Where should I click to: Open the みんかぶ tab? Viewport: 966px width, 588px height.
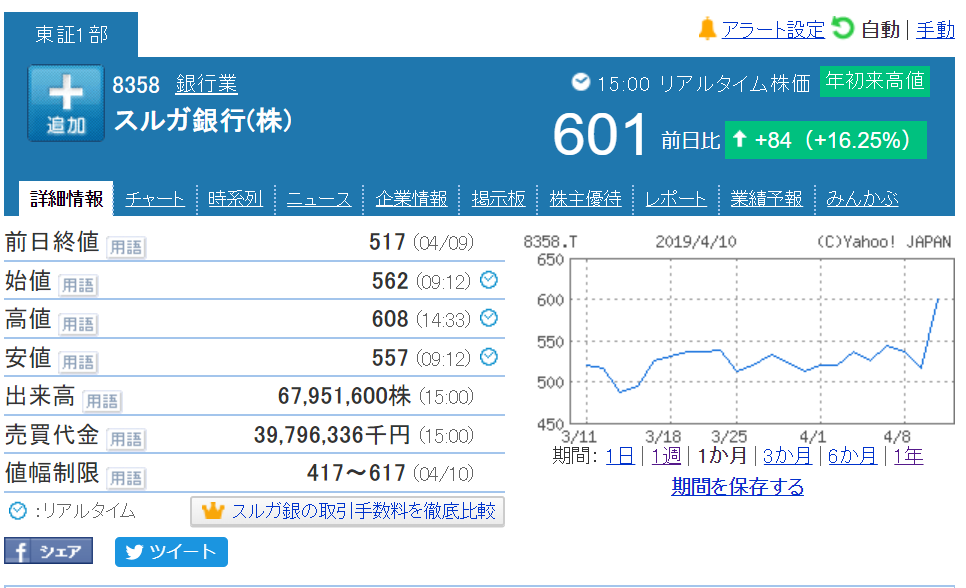[x=862, y=198]
